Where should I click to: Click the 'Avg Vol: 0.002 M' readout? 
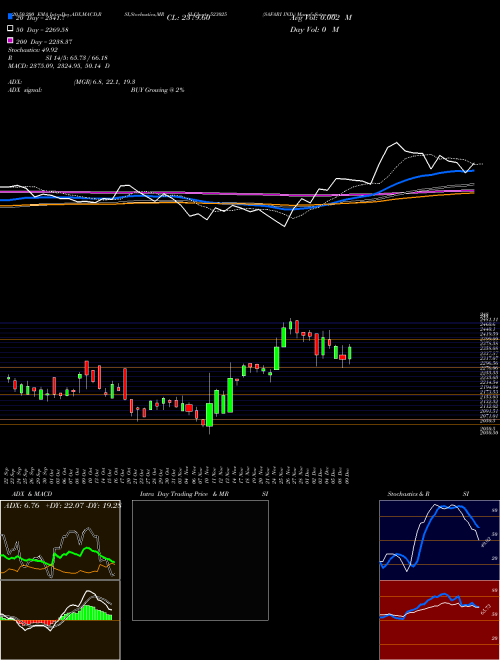[321, 18]
